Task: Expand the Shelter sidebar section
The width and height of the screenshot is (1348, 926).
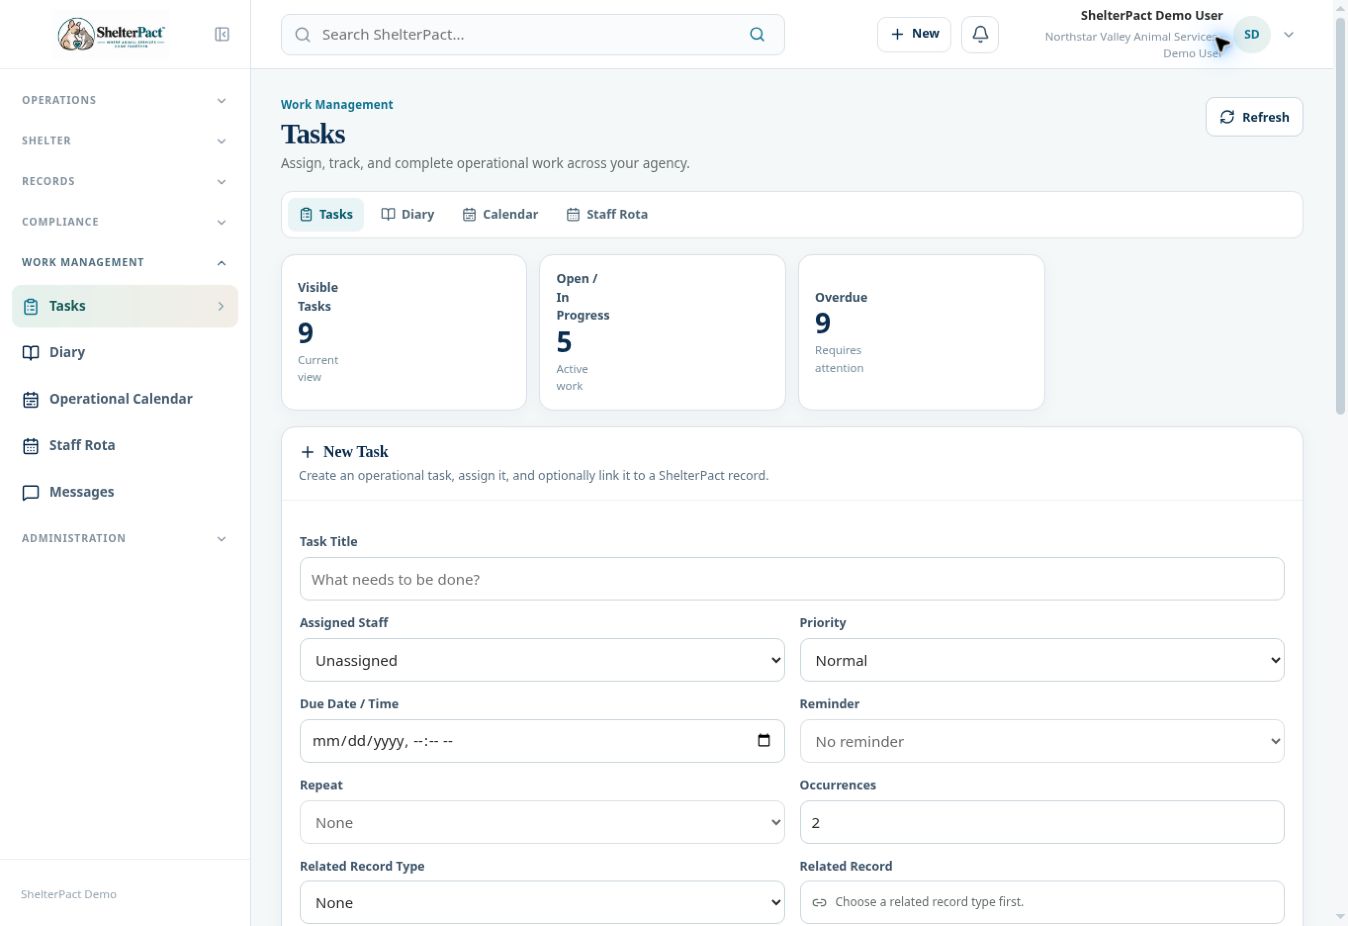Action: pos(125,141)
